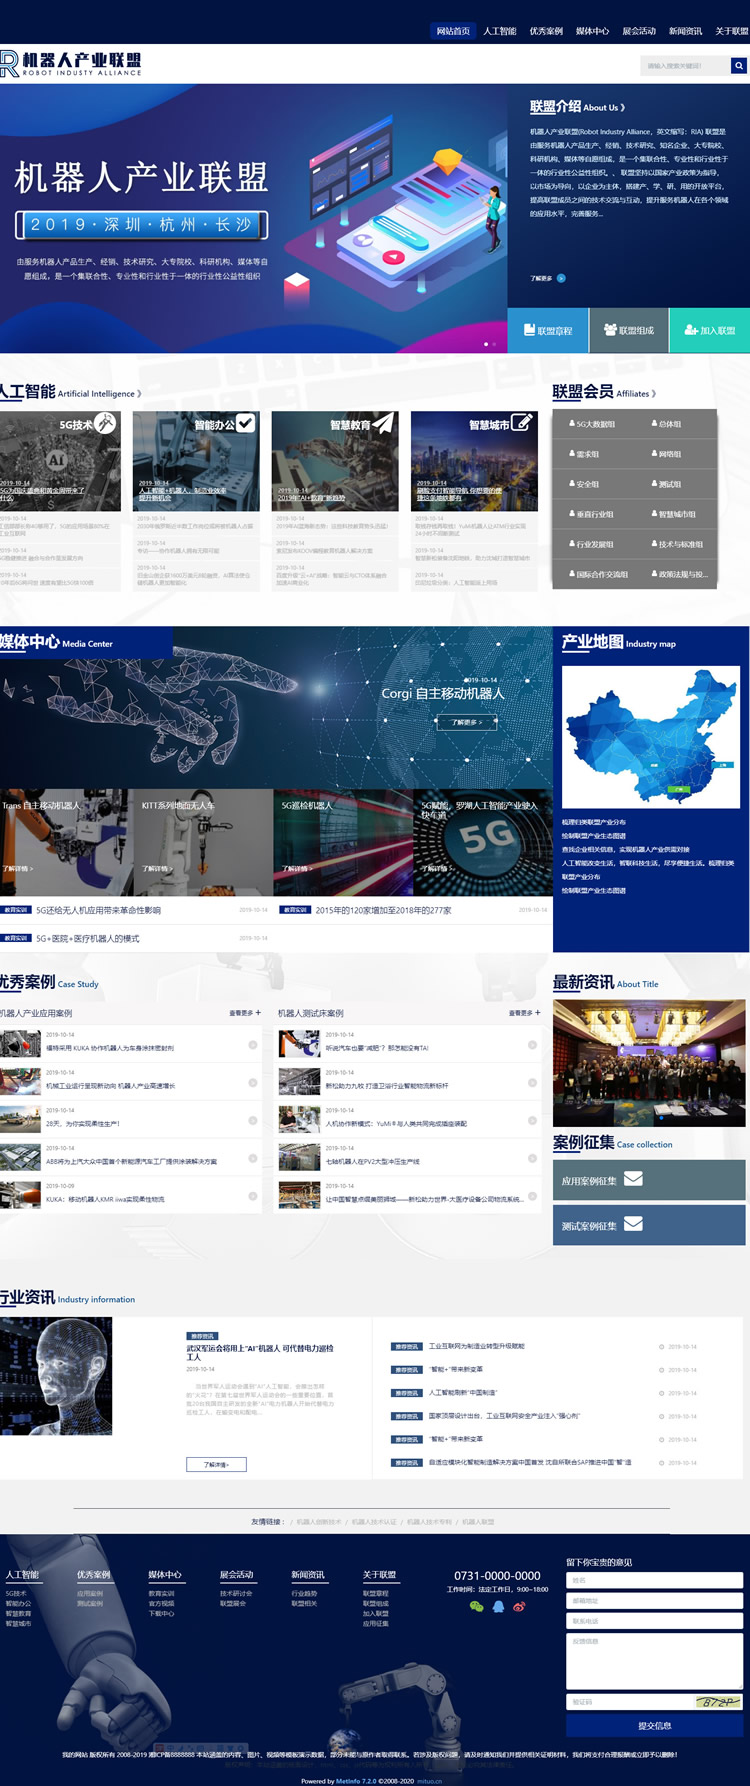Click the search keyword input field

(x=685, y=66)
